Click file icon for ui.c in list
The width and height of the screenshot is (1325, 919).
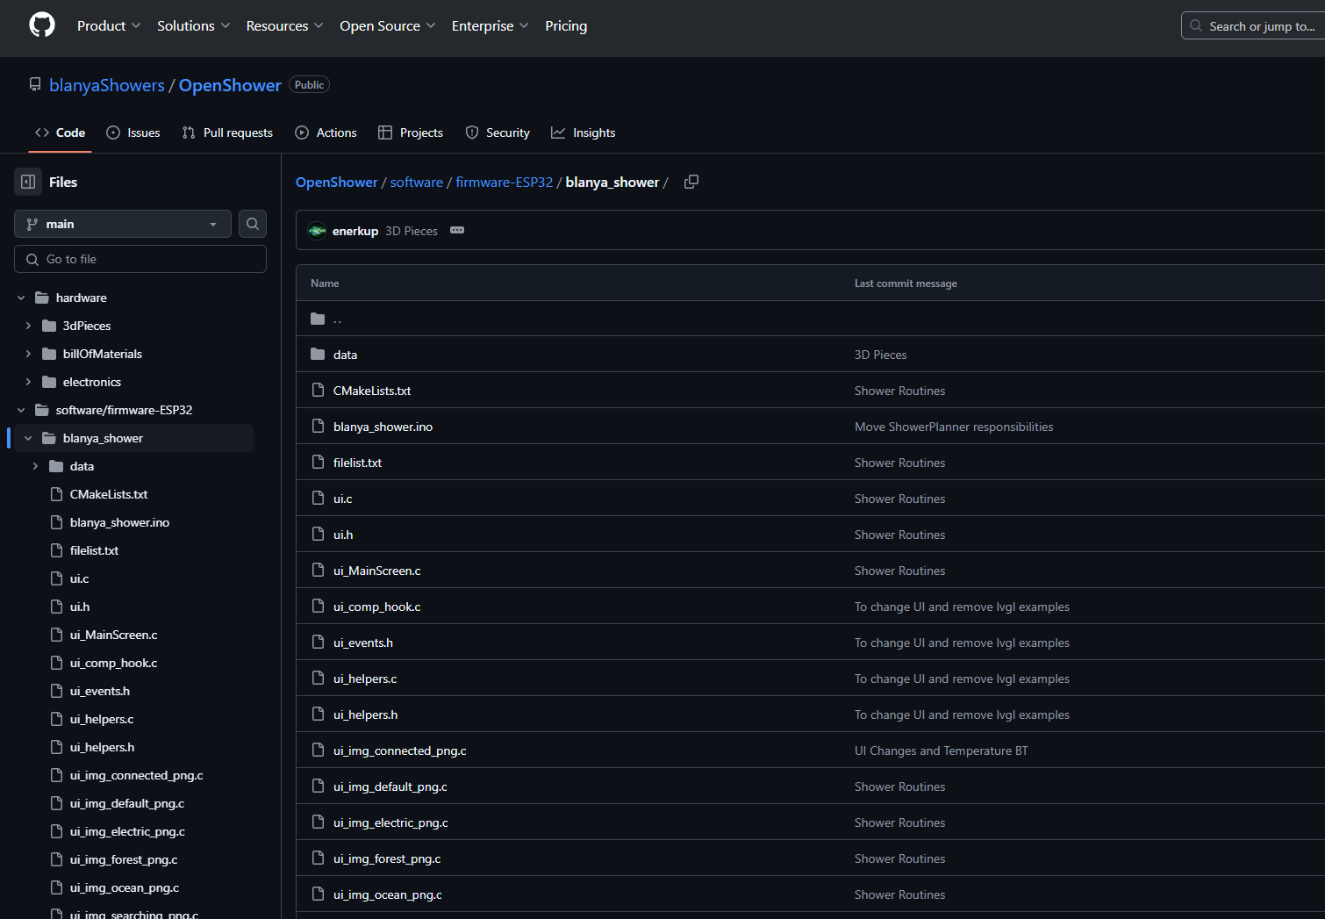[x=318, y=499]
